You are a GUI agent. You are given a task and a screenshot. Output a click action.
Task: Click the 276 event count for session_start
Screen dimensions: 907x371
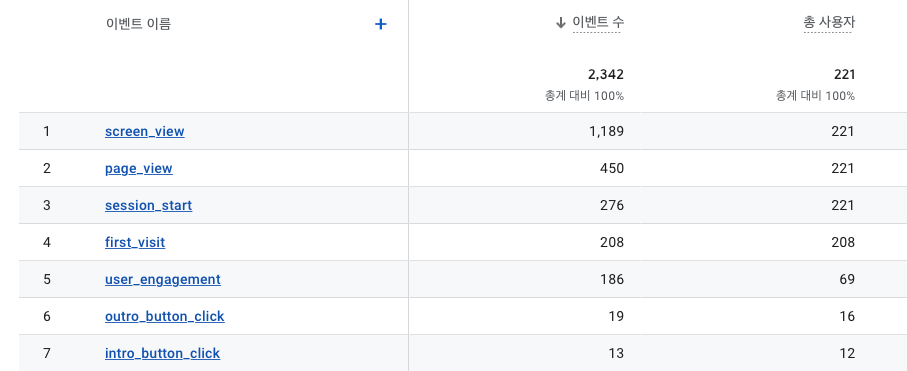click(612, 205)
